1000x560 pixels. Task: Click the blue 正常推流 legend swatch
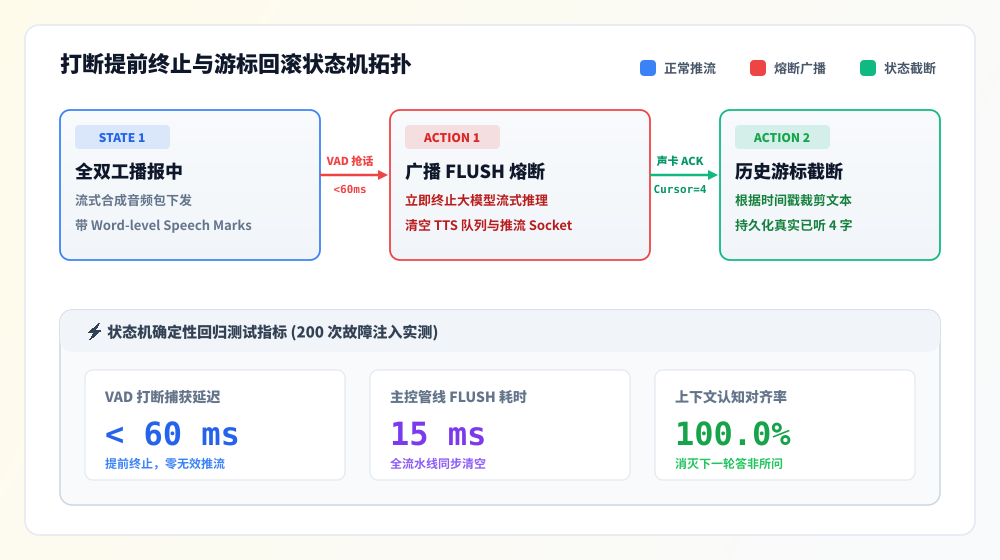point(647,68)
